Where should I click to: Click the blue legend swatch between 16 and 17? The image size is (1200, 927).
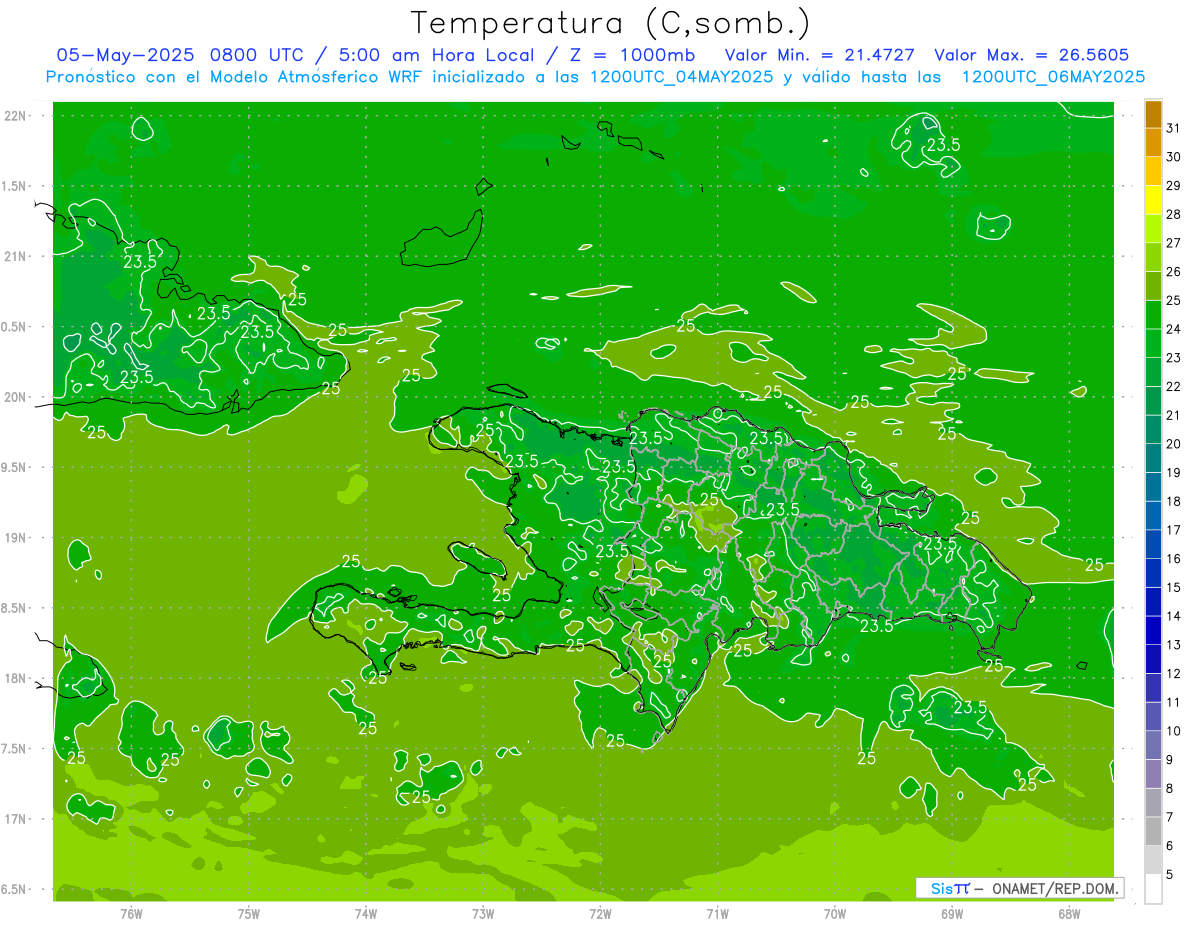[1153, 545]
